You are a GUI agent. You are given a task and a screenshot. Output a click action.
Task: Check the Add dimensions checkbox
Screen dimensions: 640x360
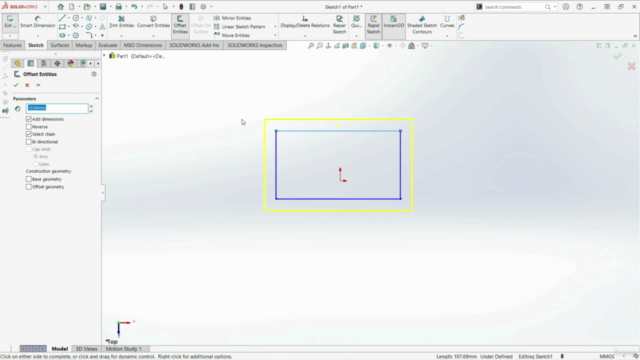coord(29,119)
